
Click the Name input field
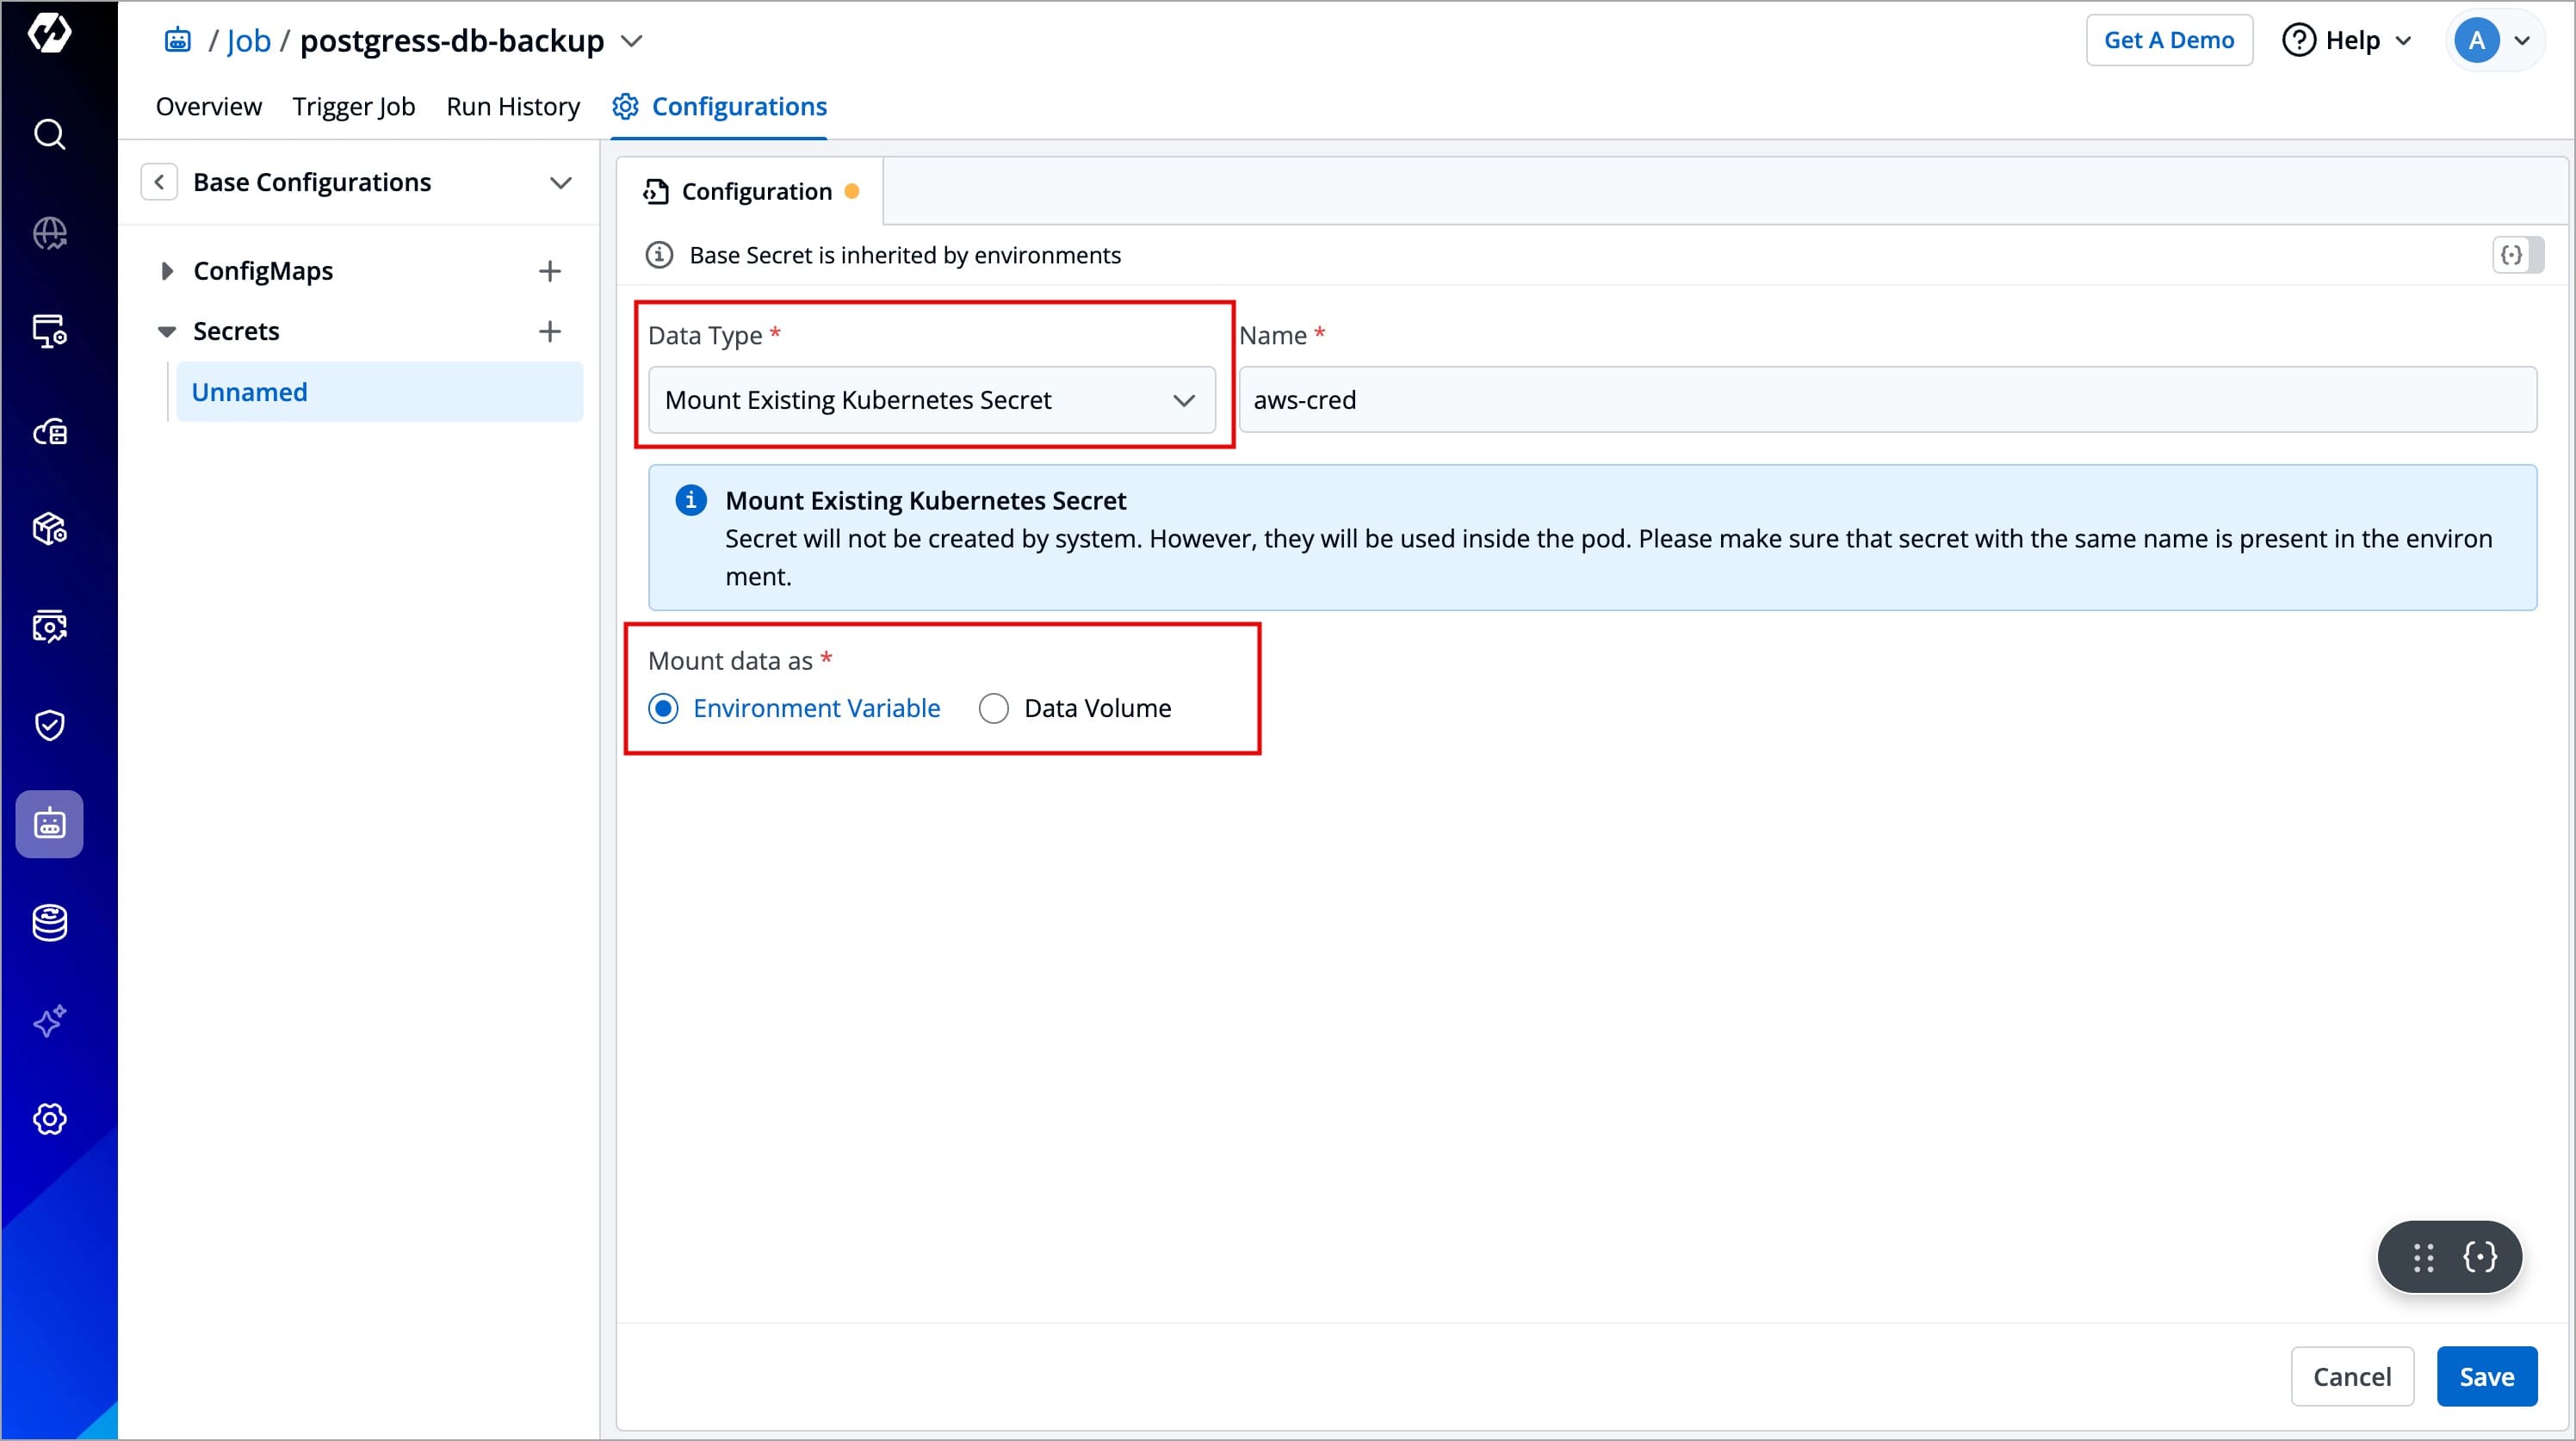1886,400
